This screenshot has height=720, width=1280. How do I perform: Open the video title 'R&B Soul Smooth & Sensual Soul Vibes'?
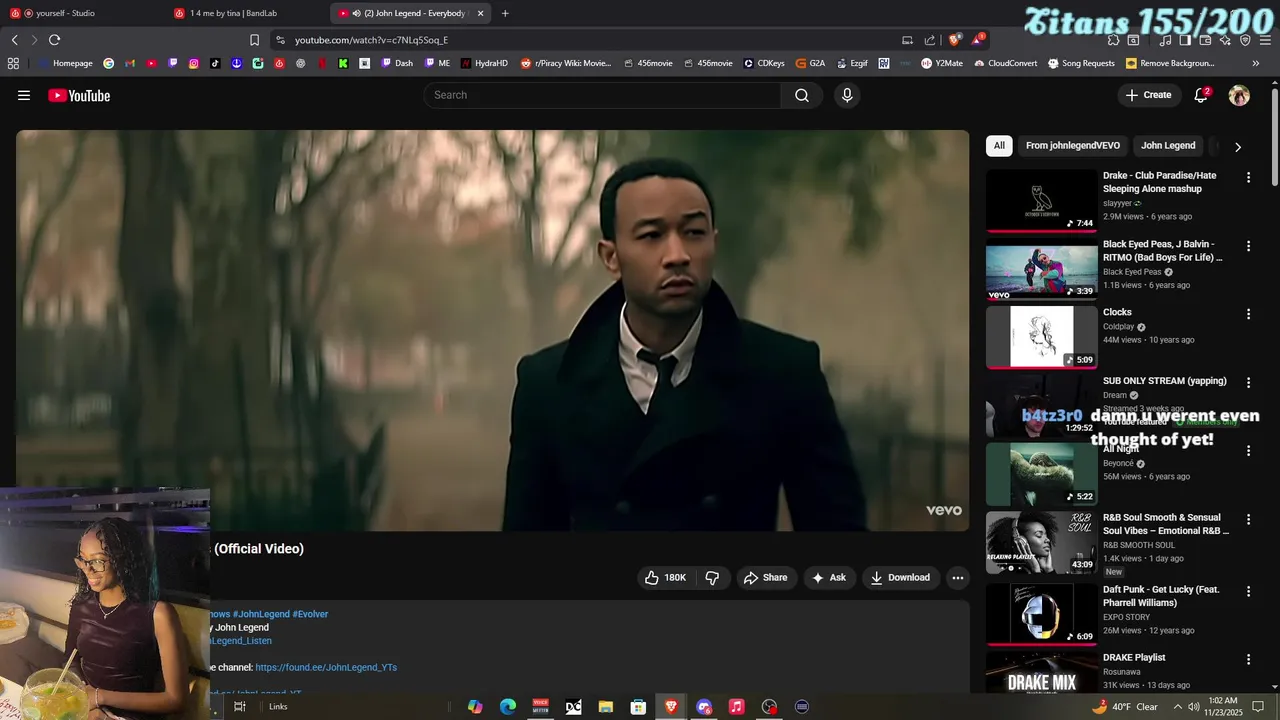(x=1166, y=524)
